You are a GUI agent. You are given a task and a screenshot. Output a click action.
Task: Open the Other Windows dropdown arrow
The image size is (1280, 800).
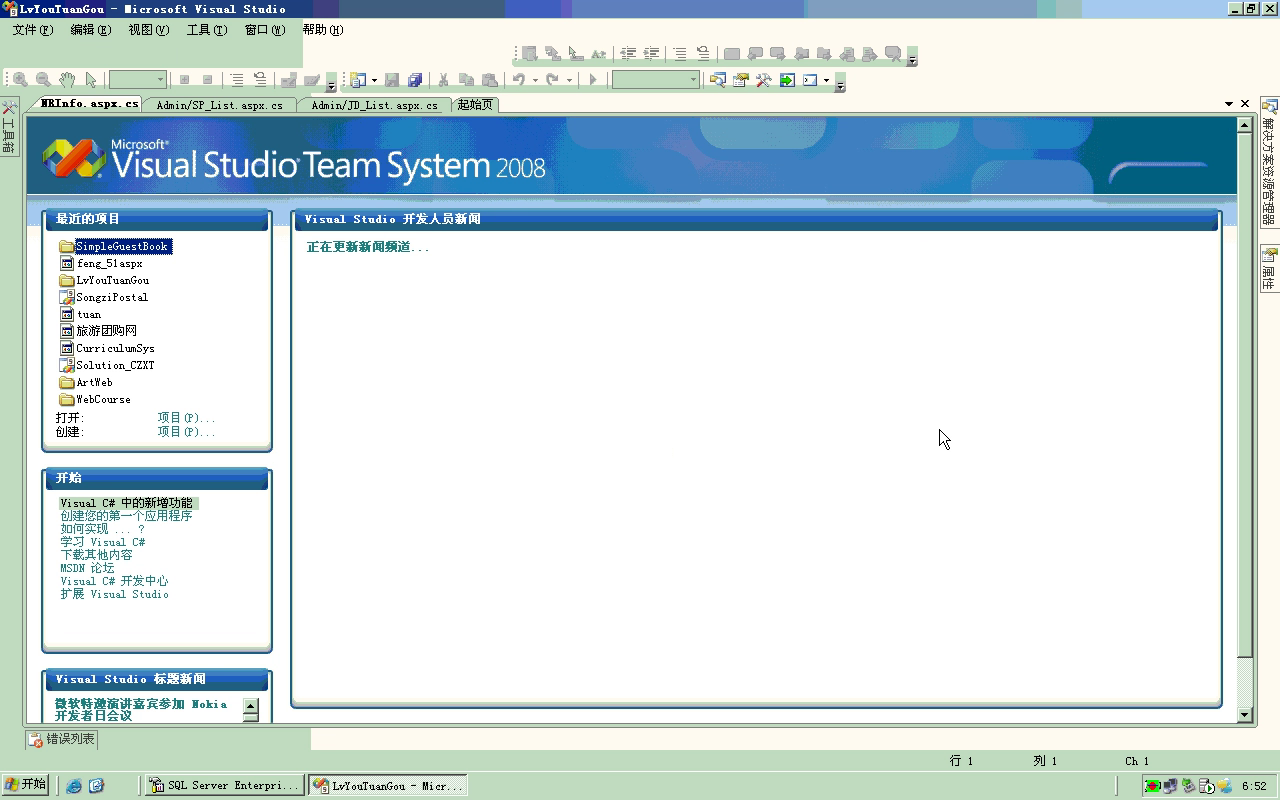(826, 80)
